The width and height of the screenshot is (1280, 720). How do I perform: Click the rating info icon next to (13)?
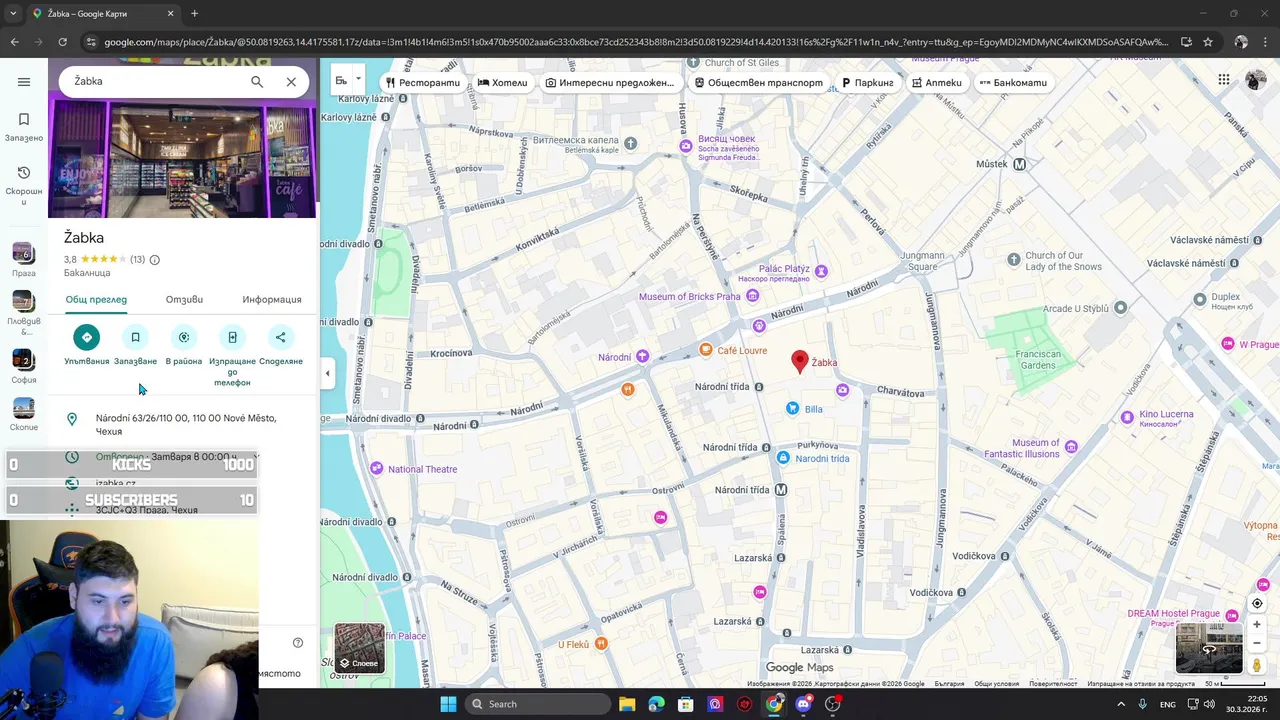[x=154, y=260]
